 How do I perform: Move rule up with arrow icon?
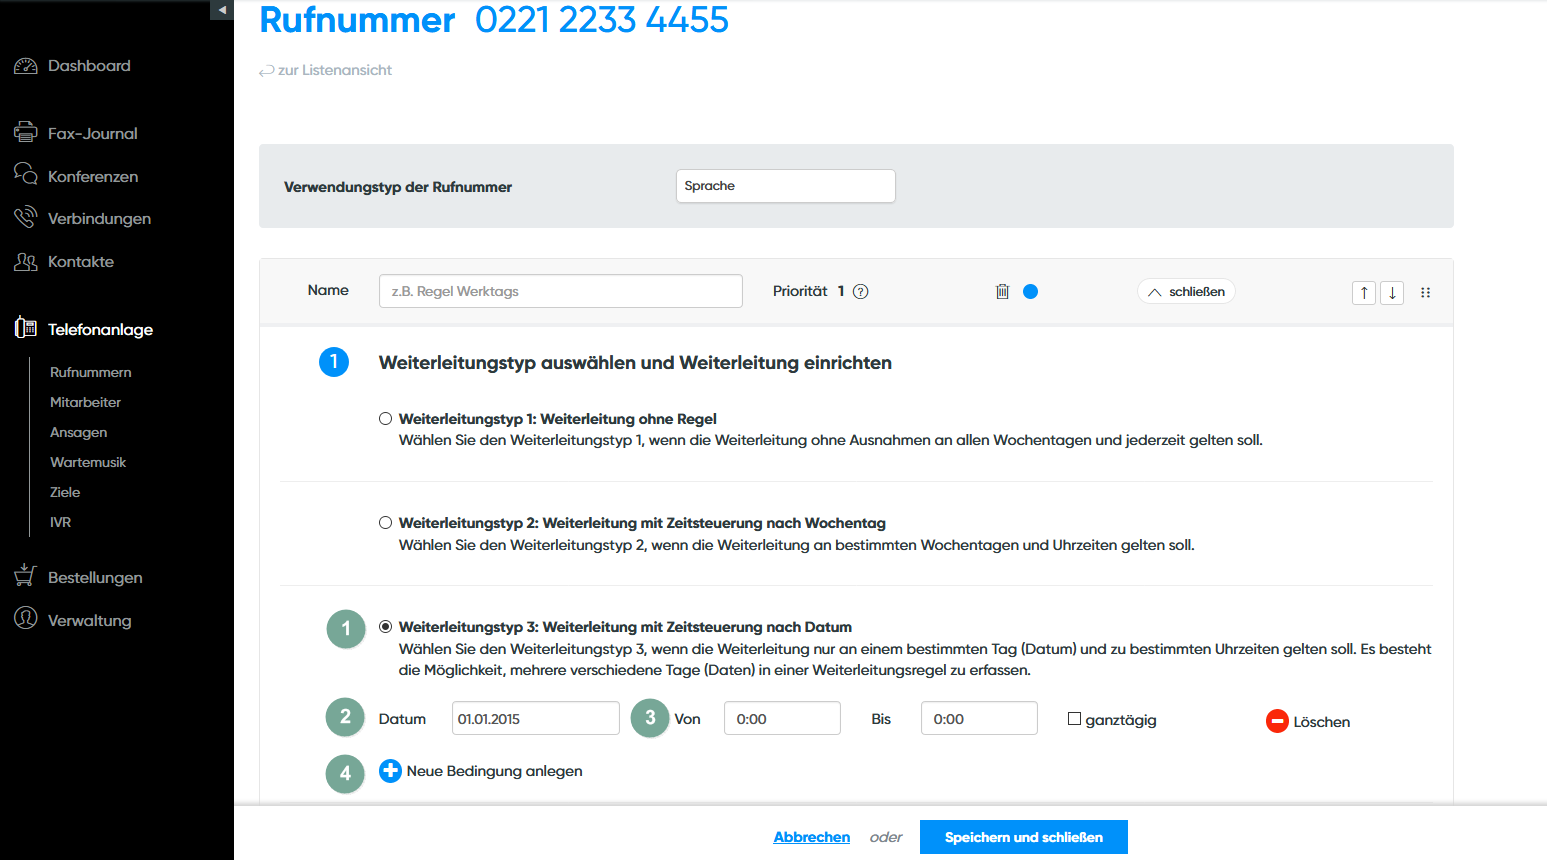coord(1364,293)
